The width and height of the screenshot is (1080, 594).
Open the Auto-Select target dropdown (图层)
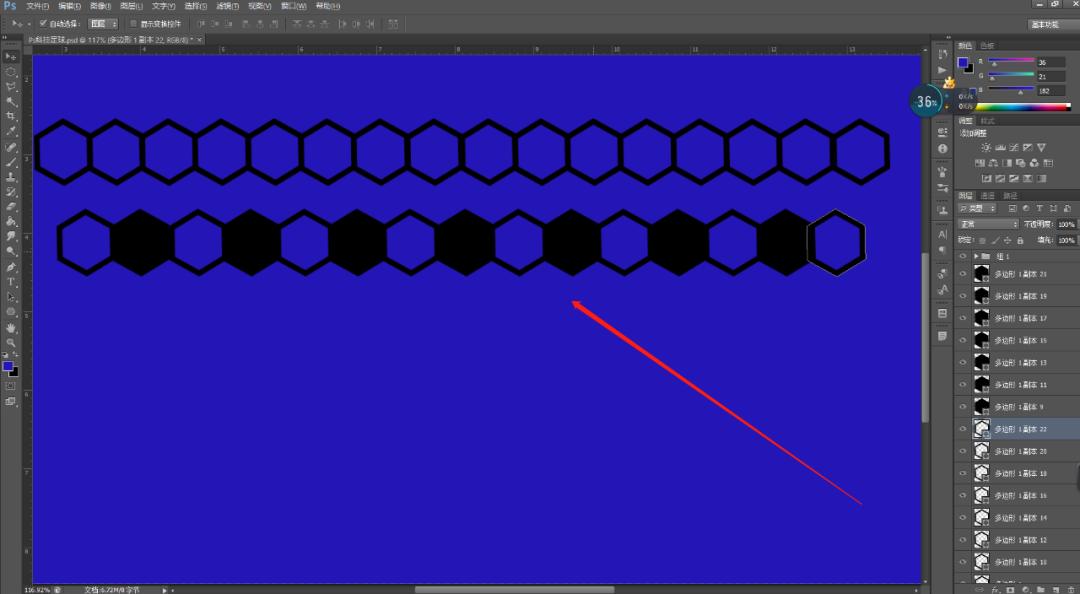tap(103, 23)
